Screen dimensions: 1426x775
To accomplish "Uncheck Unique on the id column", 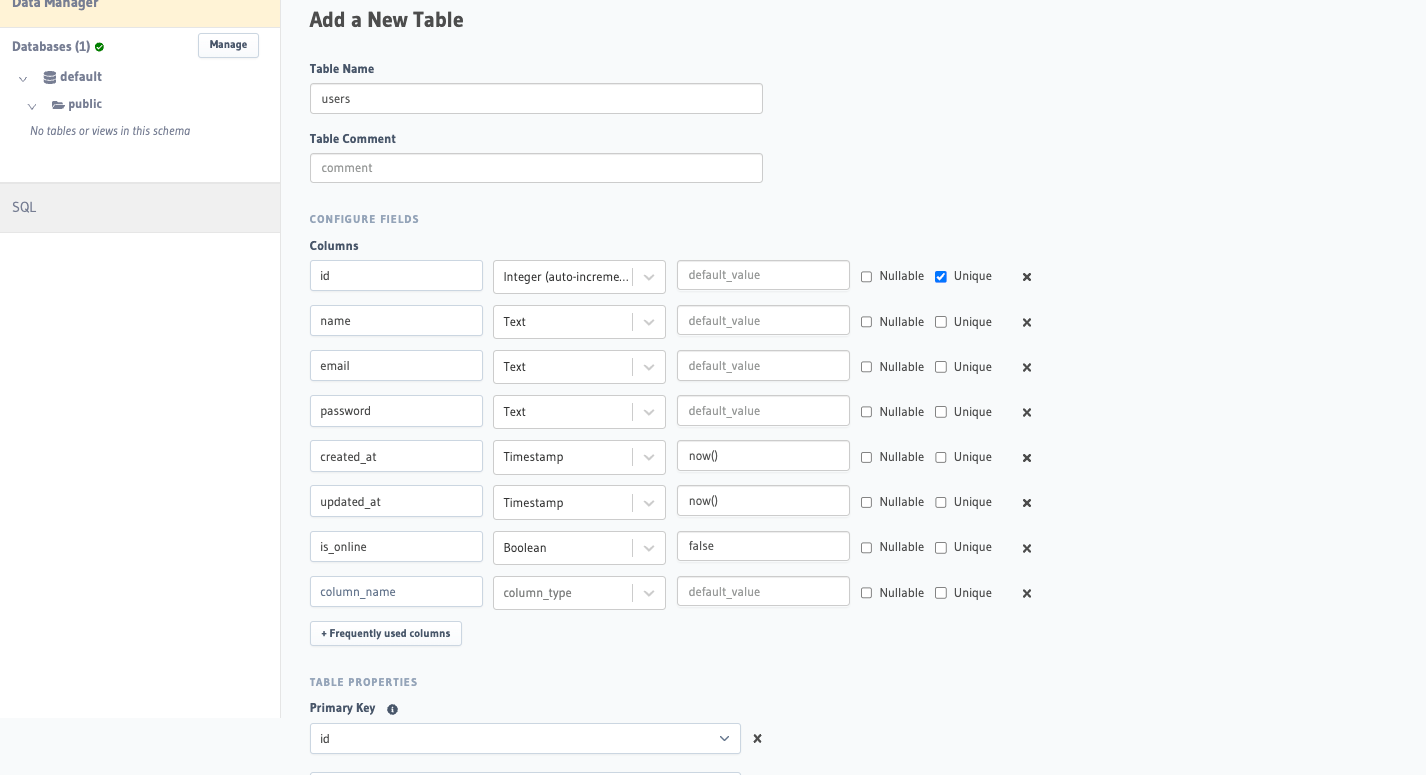I will tap(941, 276).
